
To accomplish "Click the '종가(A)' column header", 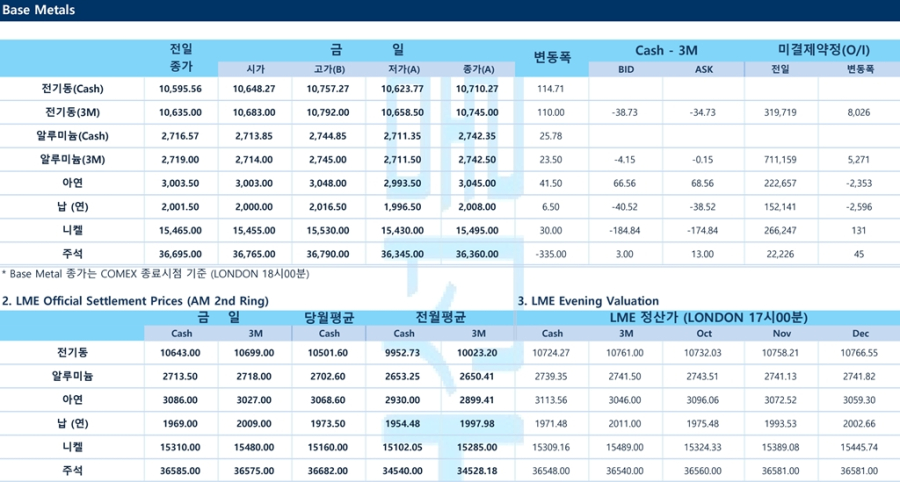I will tap(478, 69).
